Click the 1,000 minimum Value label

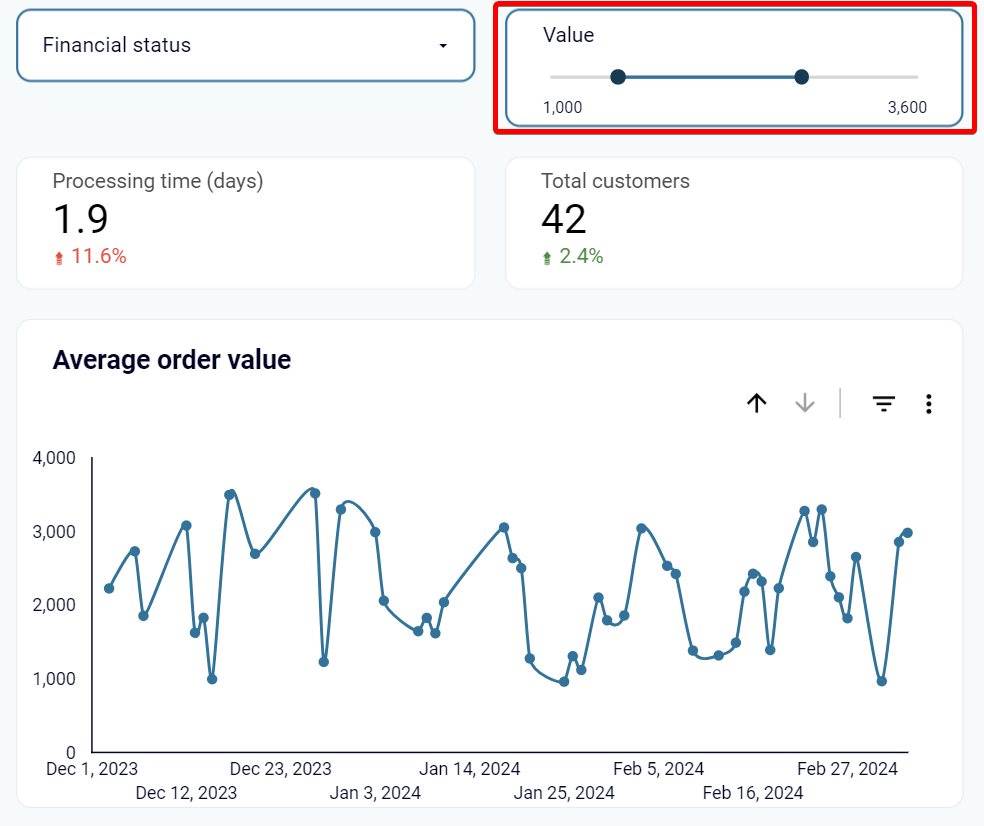point(562,107)
